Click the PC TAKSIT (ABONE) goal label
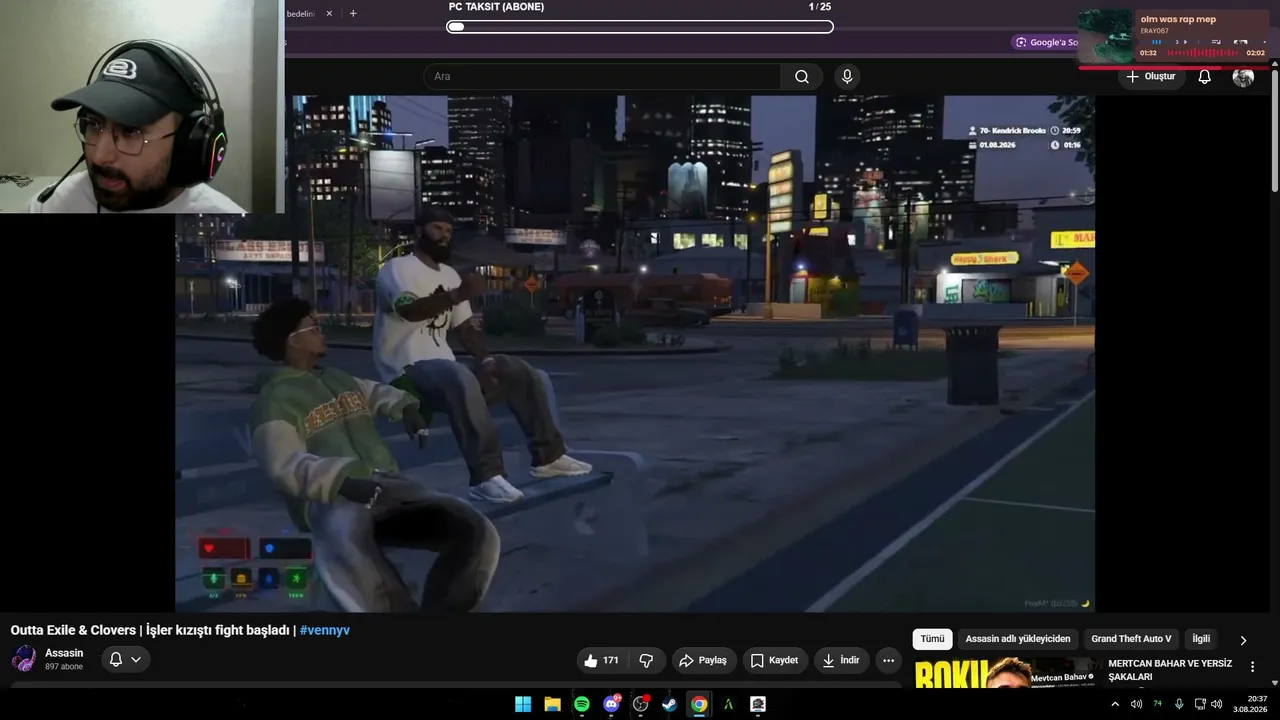The image size is (1280, 720). coord(496,7)
